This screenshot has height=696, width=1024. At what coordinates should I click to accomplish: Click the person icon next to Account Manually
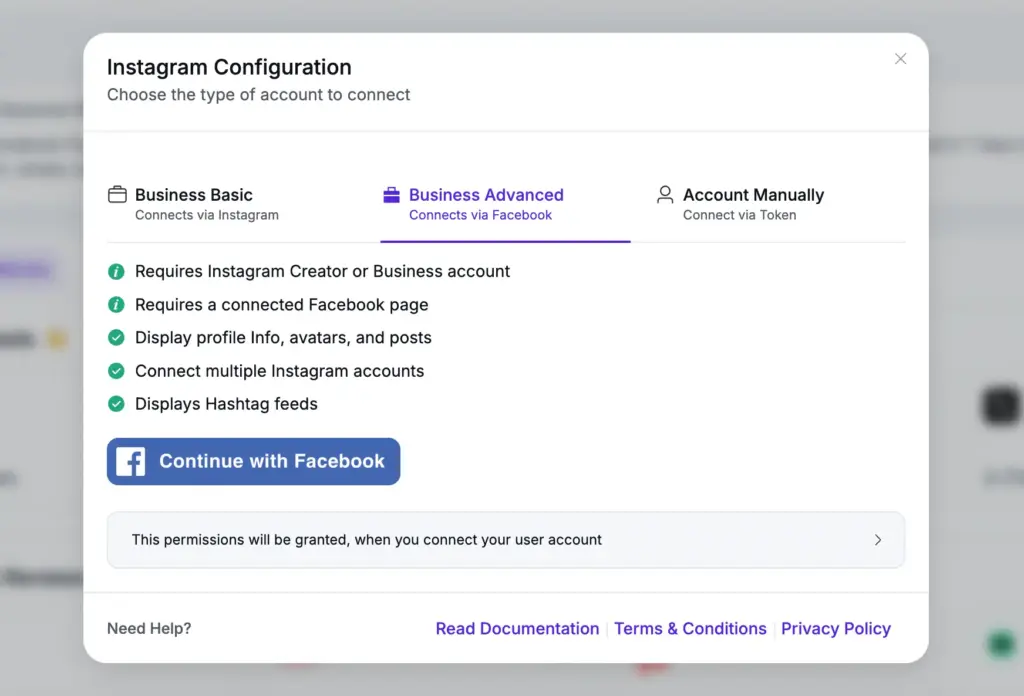pyautogui.click(x=664, y=195)
